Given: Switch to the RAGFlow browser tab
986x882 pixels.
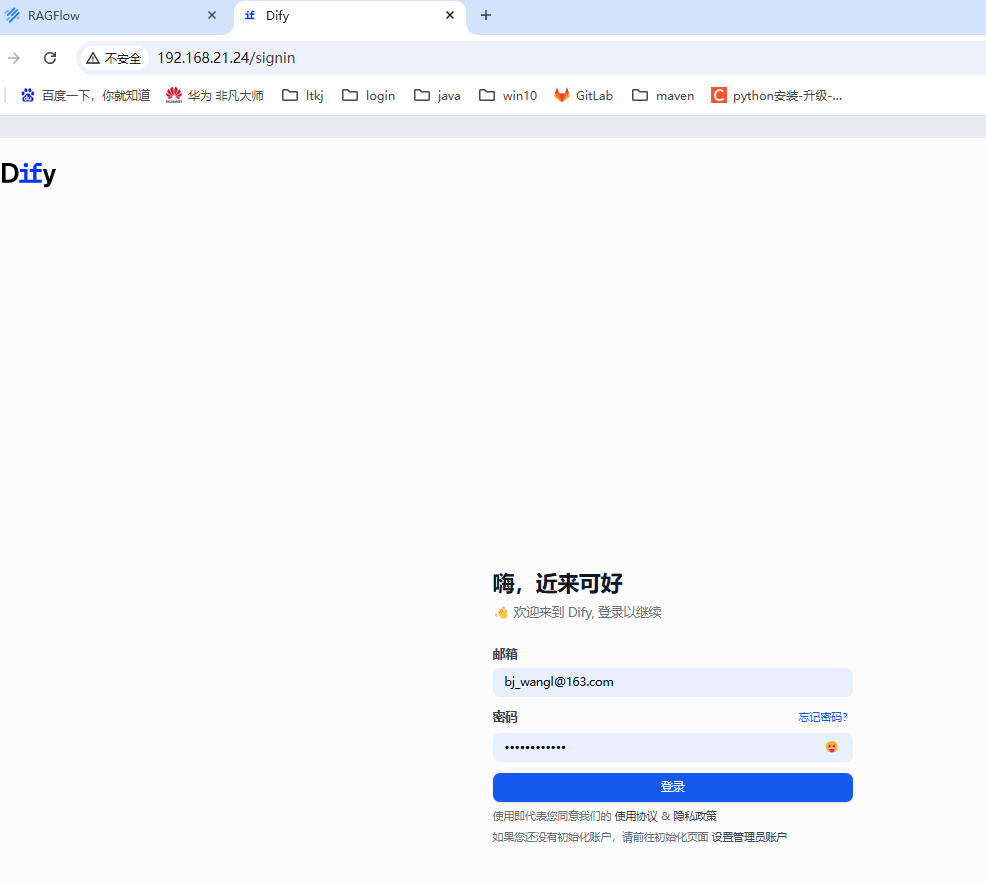Looking at the screenshot, I should 113,16.
